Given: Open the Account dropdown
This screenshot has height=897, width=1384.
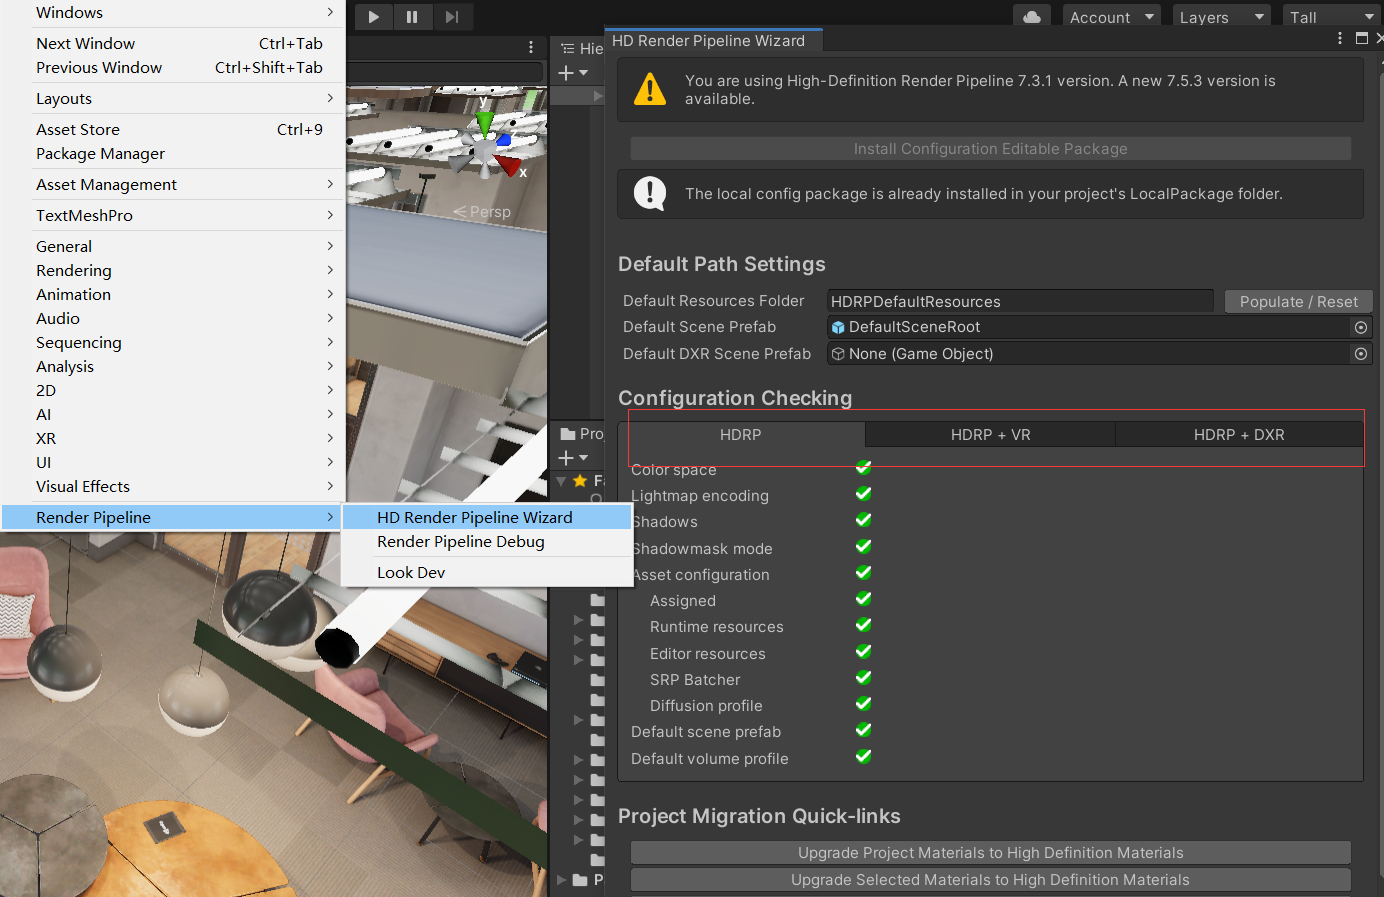Looking at the screenshot, I should tap(1111, 17).
